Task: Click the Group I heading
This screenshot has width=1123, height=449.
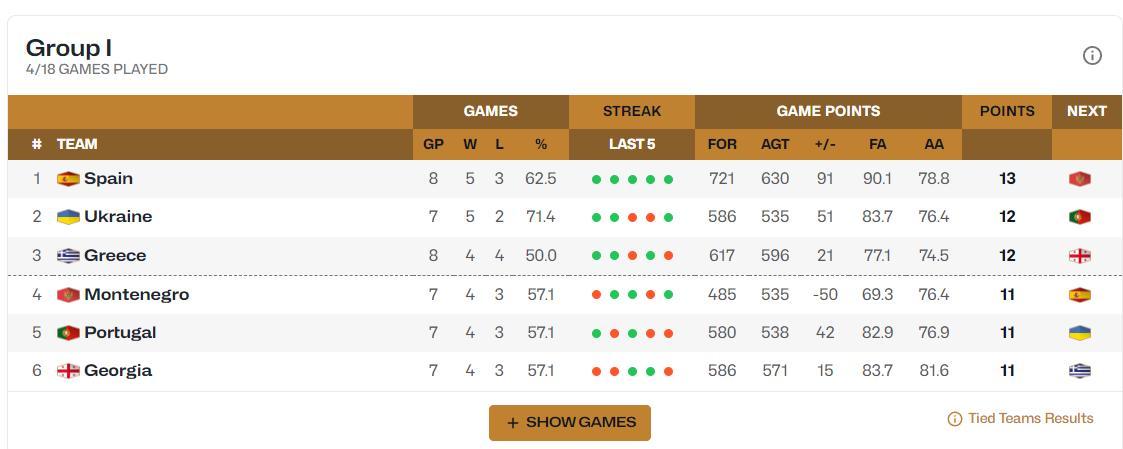Action: pos(69,48)
